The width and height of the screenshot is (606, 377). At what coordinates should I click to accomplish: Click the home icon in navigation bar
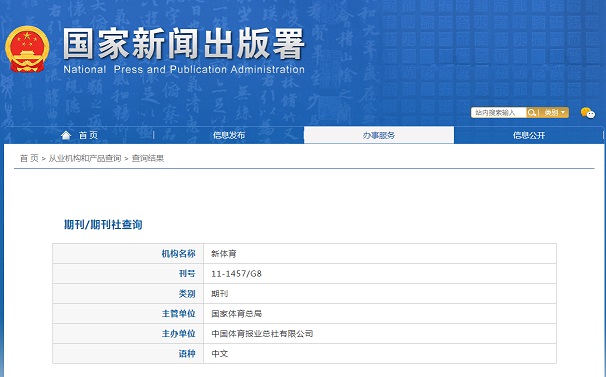point(66,135)
